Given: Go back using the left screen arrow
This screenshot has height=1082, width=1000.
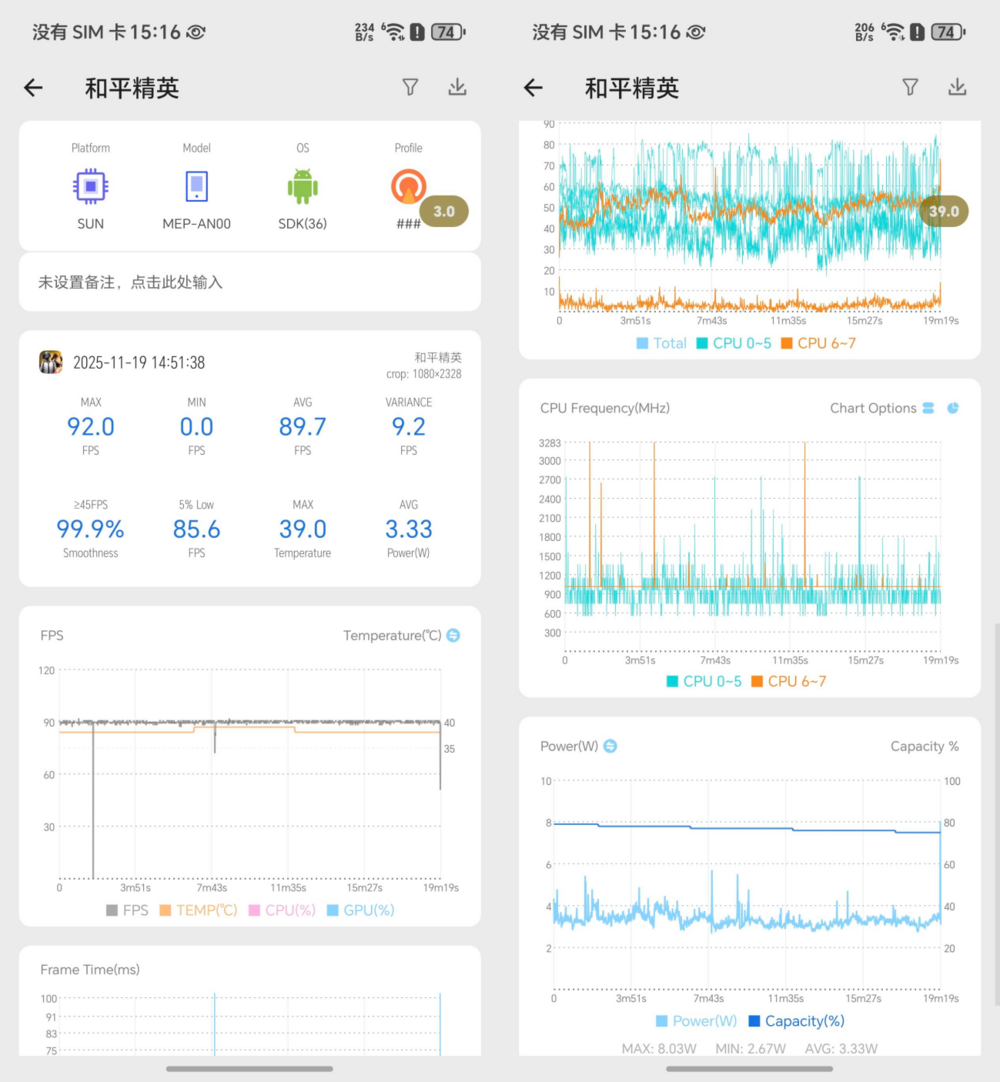Looking at the screenshot, I should [34, 88].
